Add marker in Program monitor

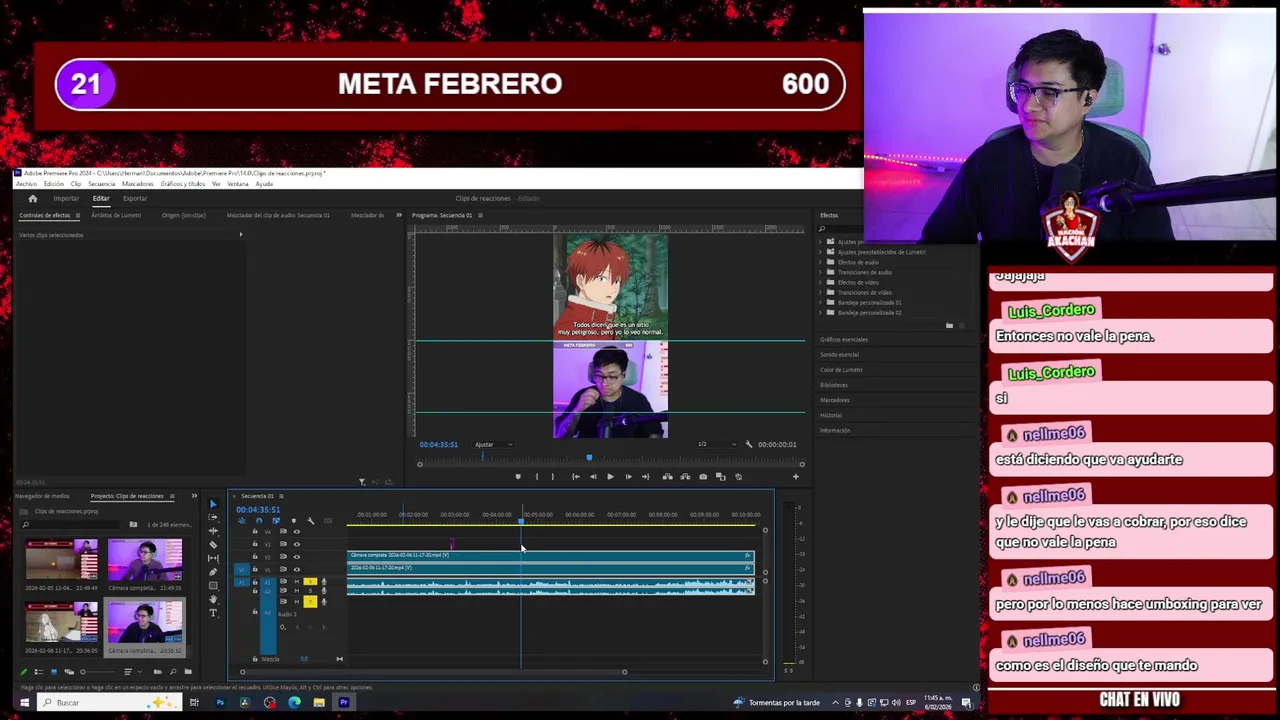click(518, 477)
